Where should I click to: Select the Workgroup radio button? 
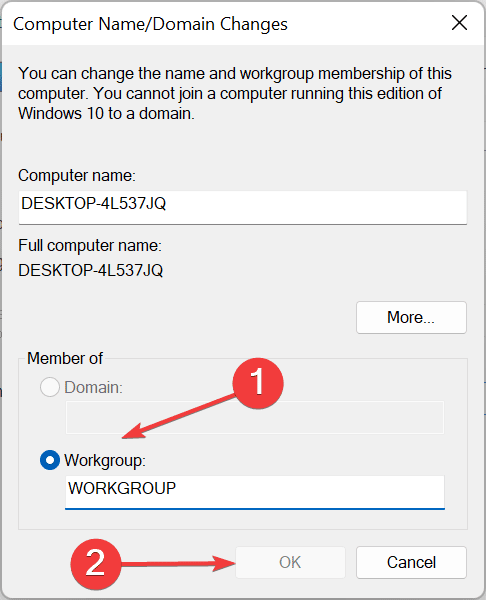[x=50, y=460]
